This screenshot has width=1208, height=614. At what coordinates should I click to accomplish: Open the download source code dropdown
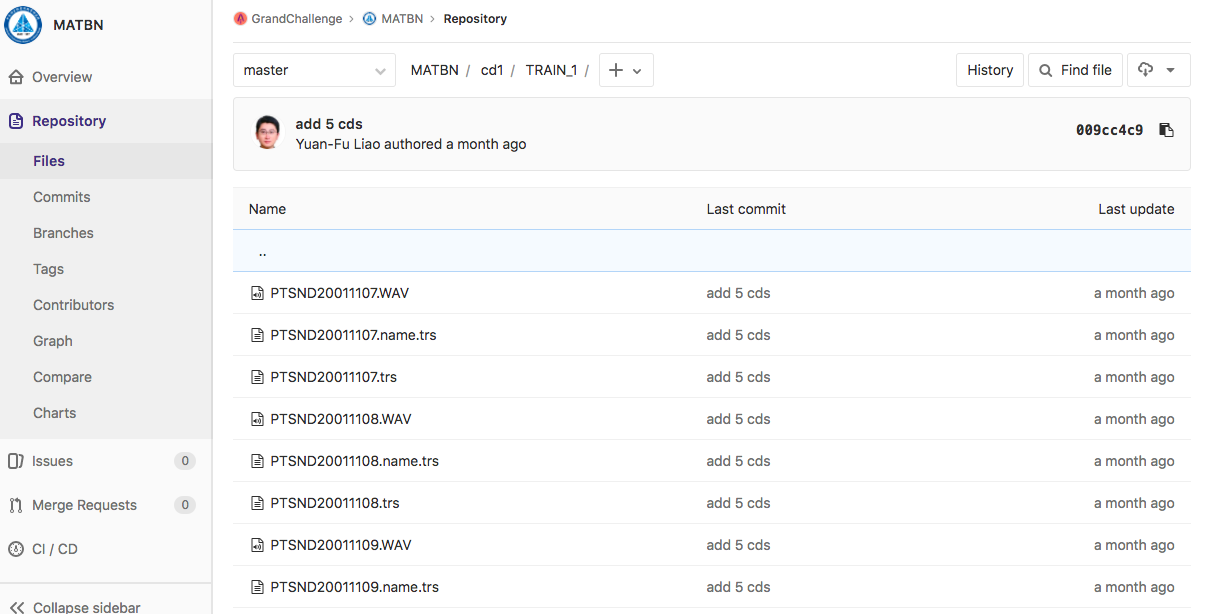[1158, 70]
